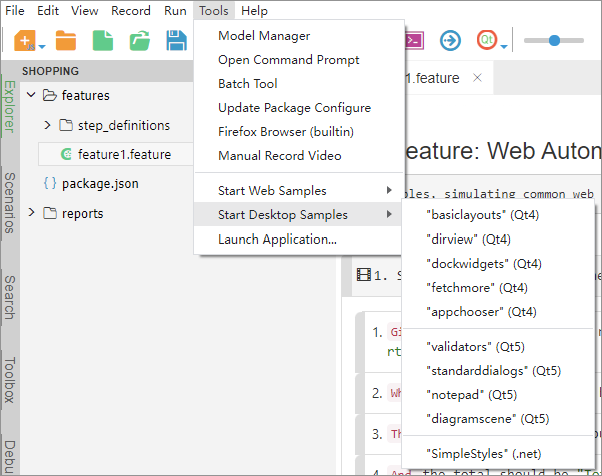Click the purple command prompt icon
Viewport: 602px width, 476px height.
[415, 40]
